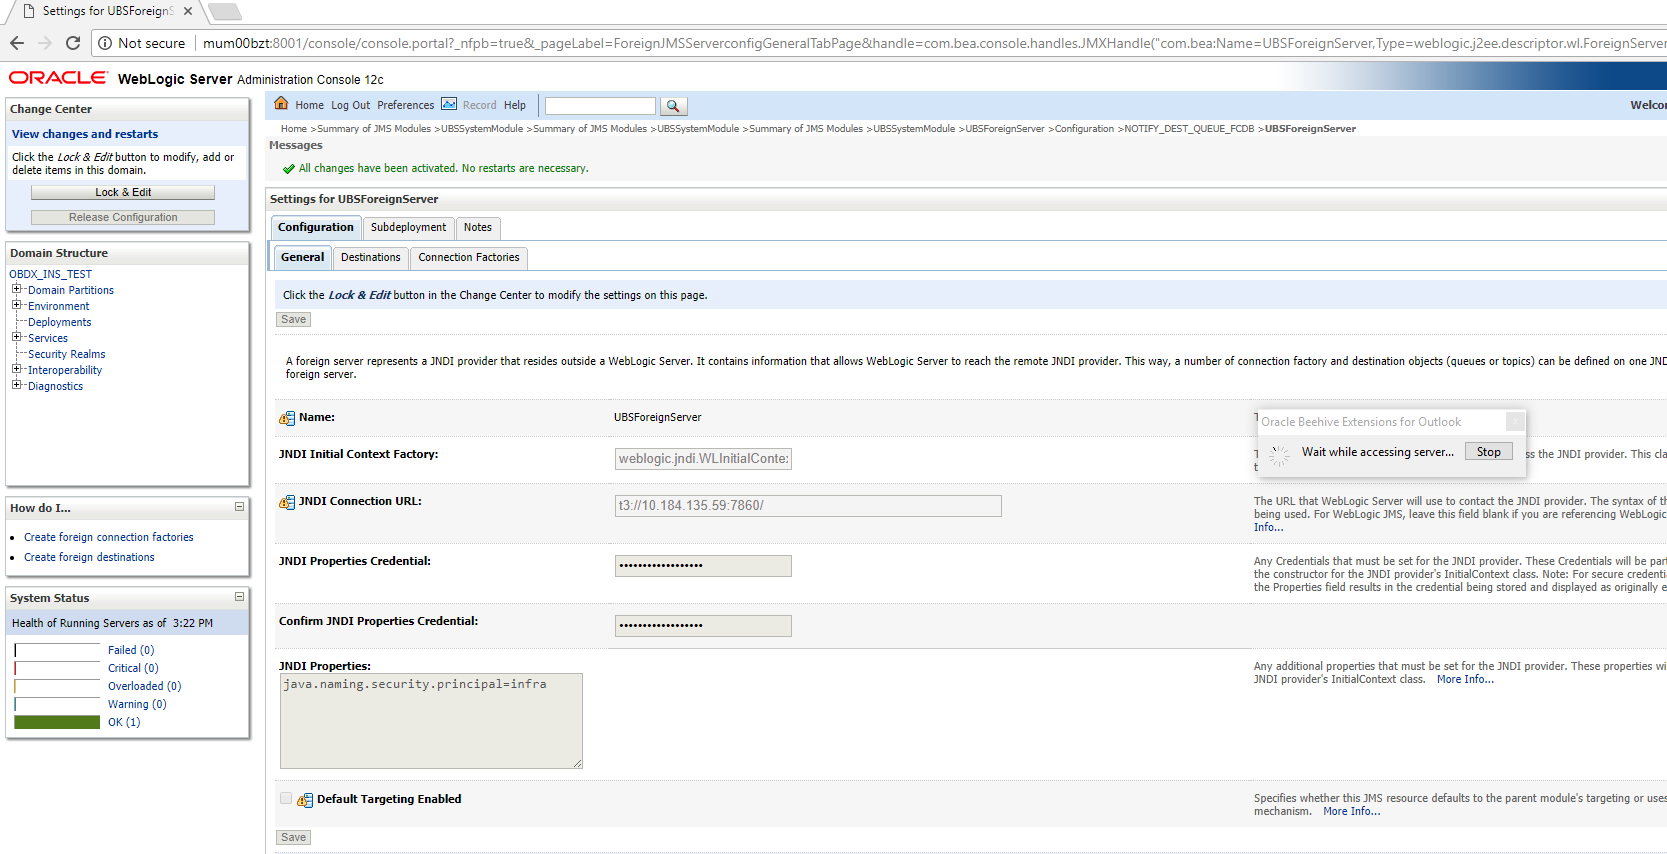Viewport: 1667px width, 854px height.
Task: Click the UBSForeignServer breadcrumb before Configuration
Action: (1005, 129)
